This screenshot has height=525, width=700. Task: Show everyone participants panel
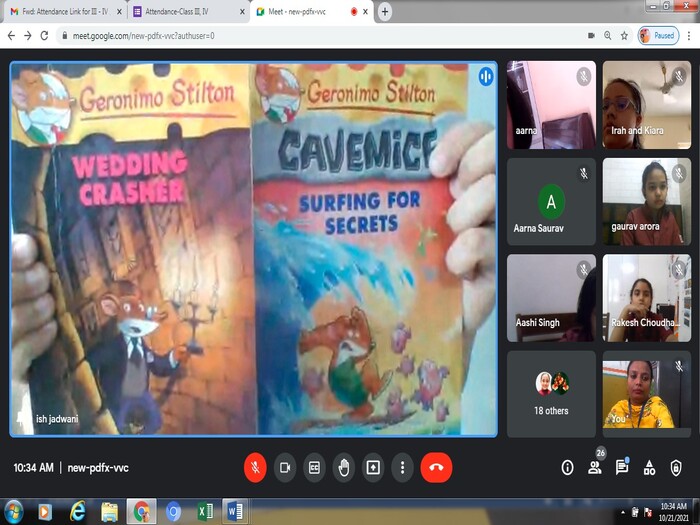coord(595,467)
